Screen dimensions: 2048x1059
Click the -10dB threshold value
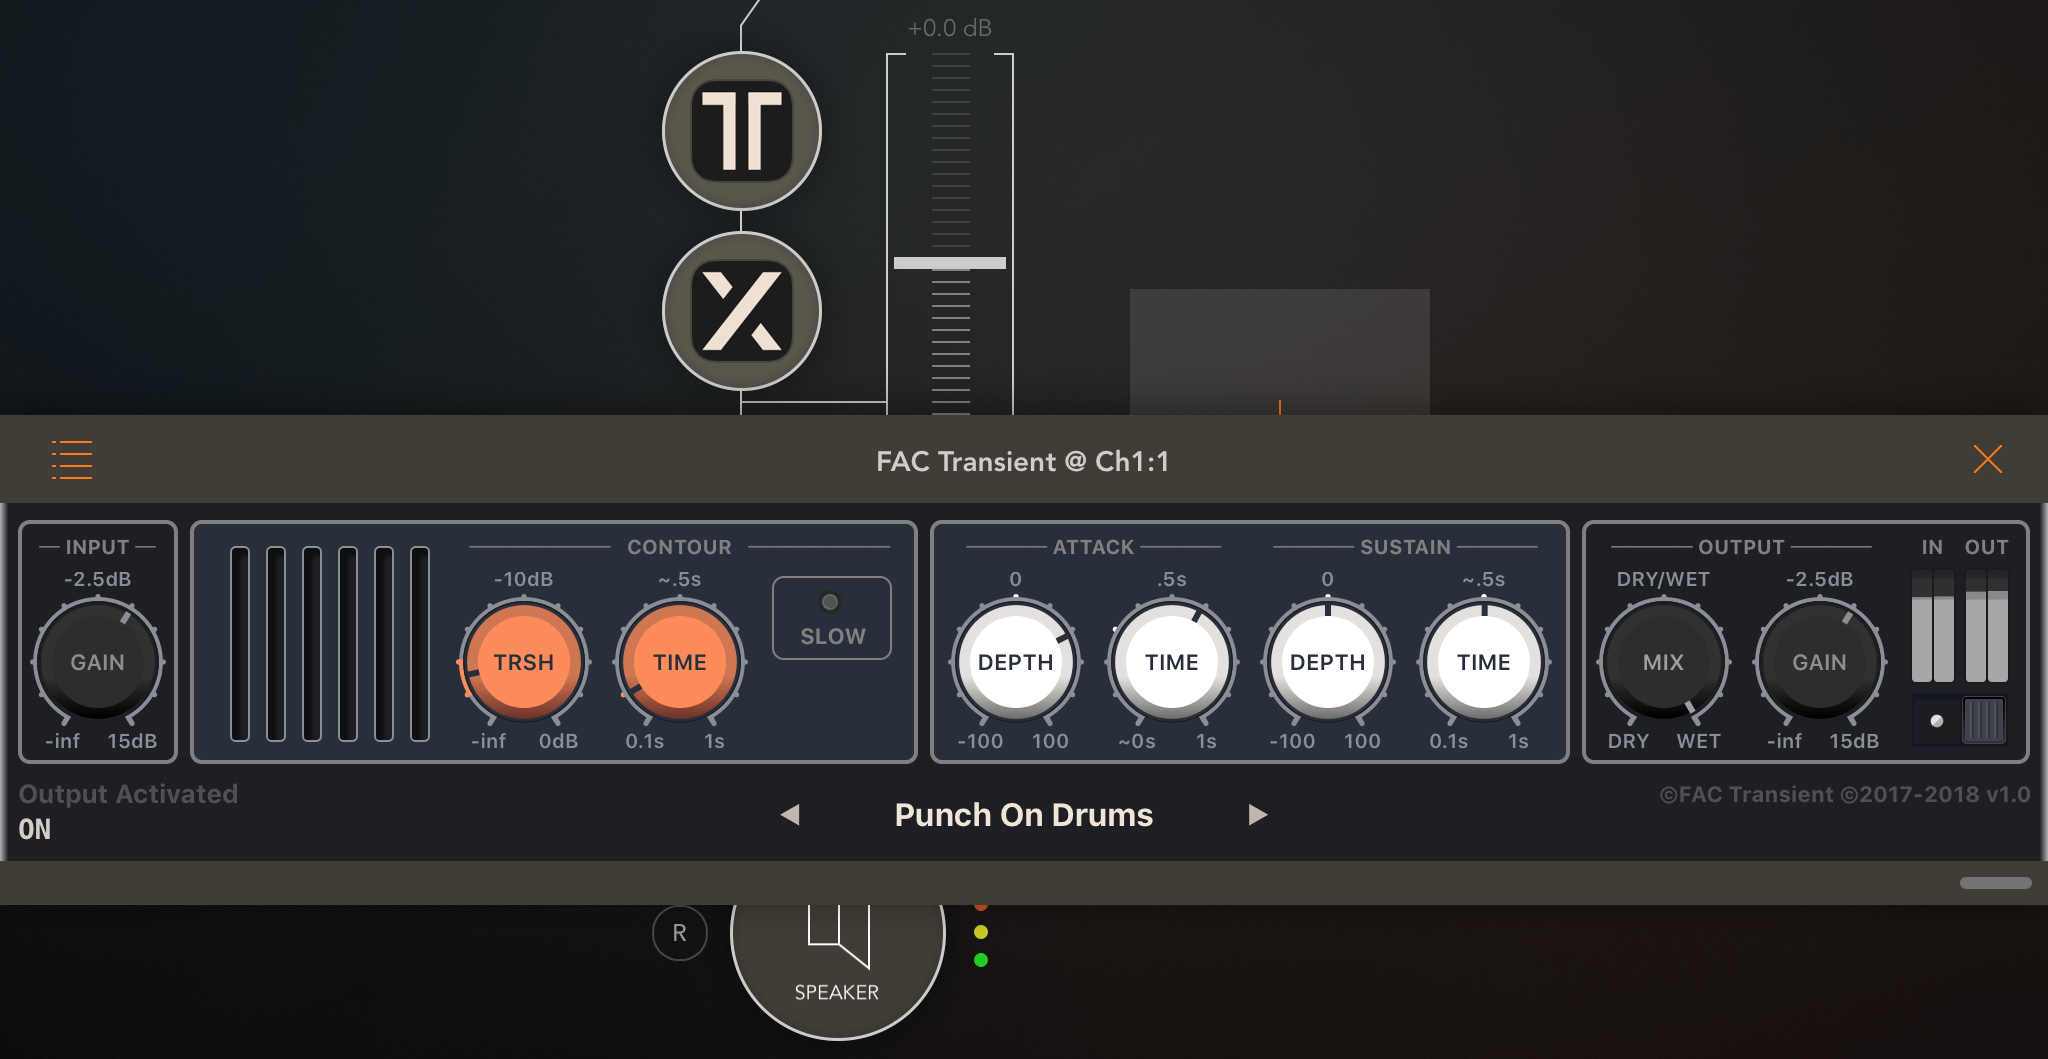tap(524, 579)
